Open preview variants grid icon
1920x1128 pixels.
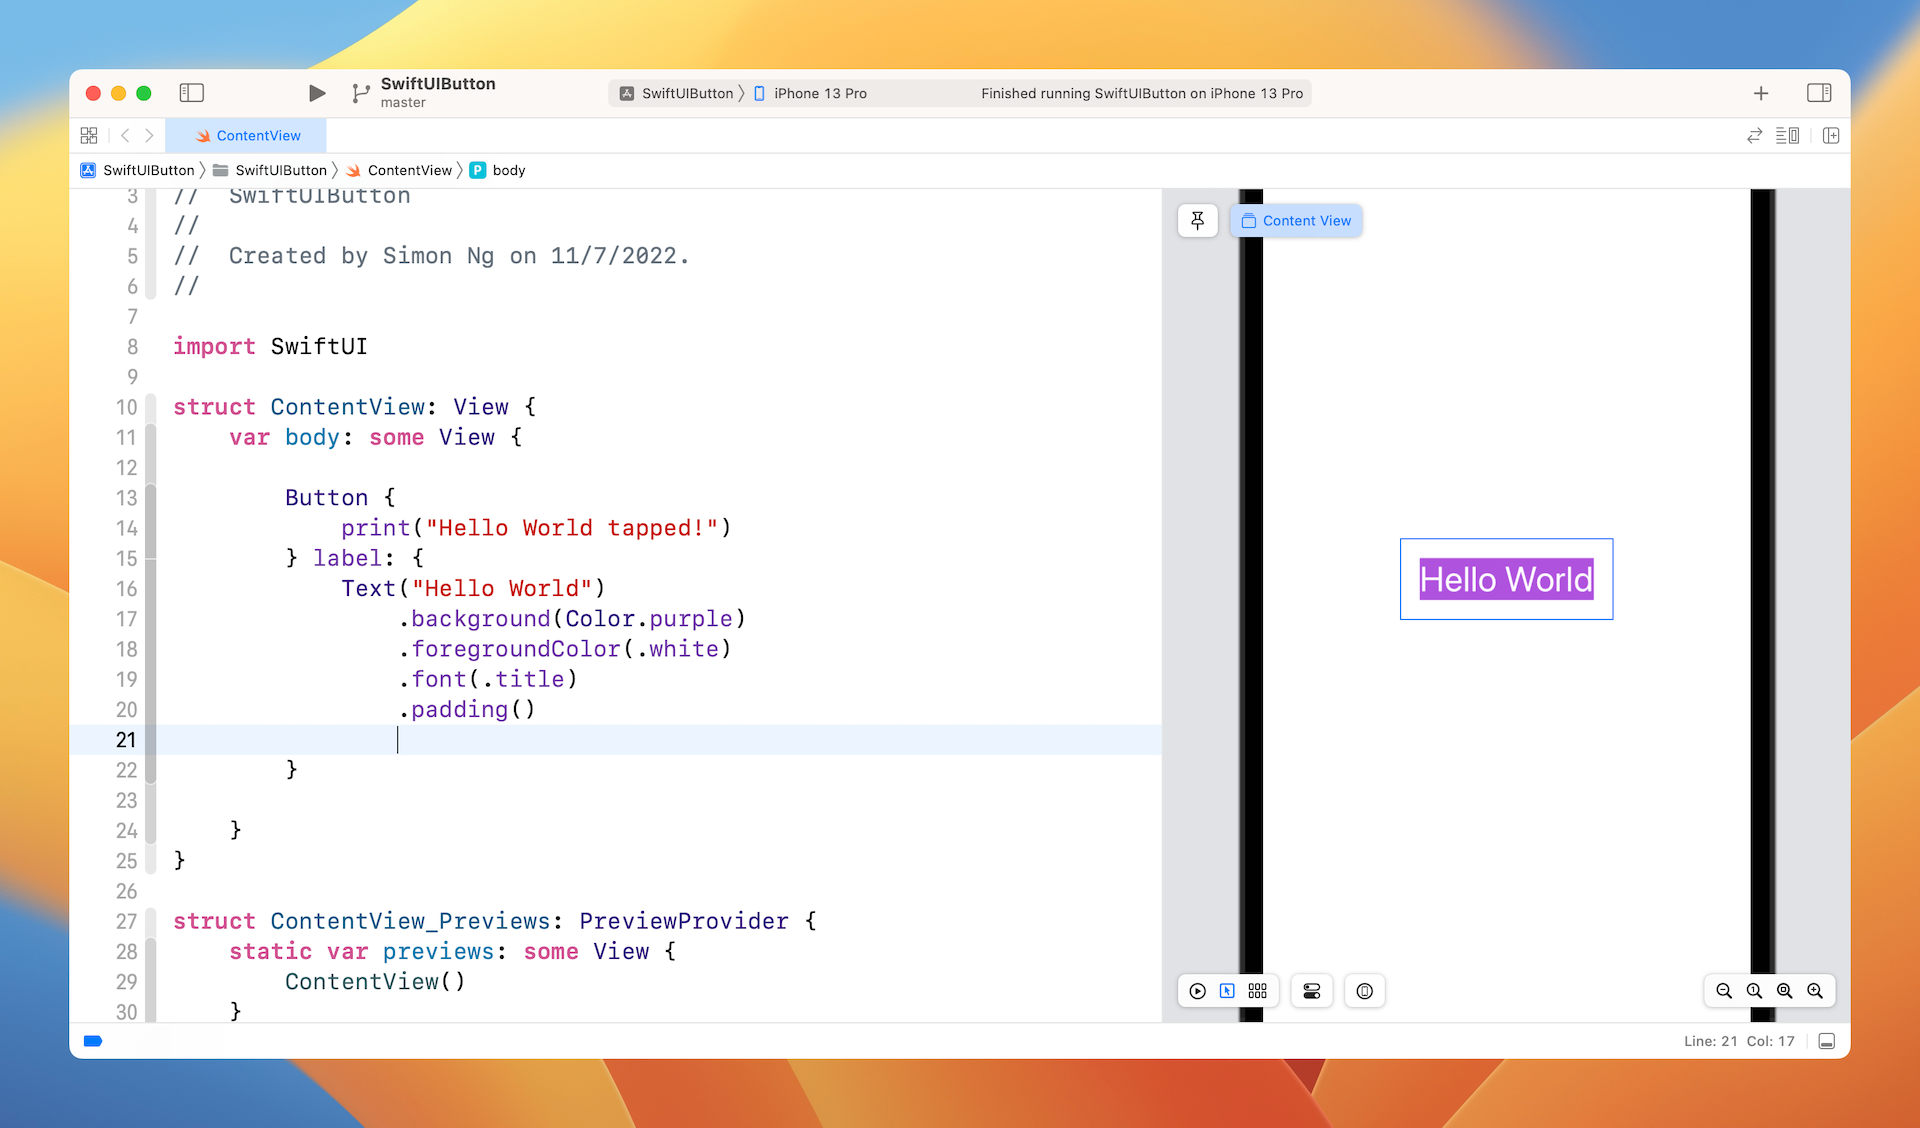click(x=1257, y=991)
